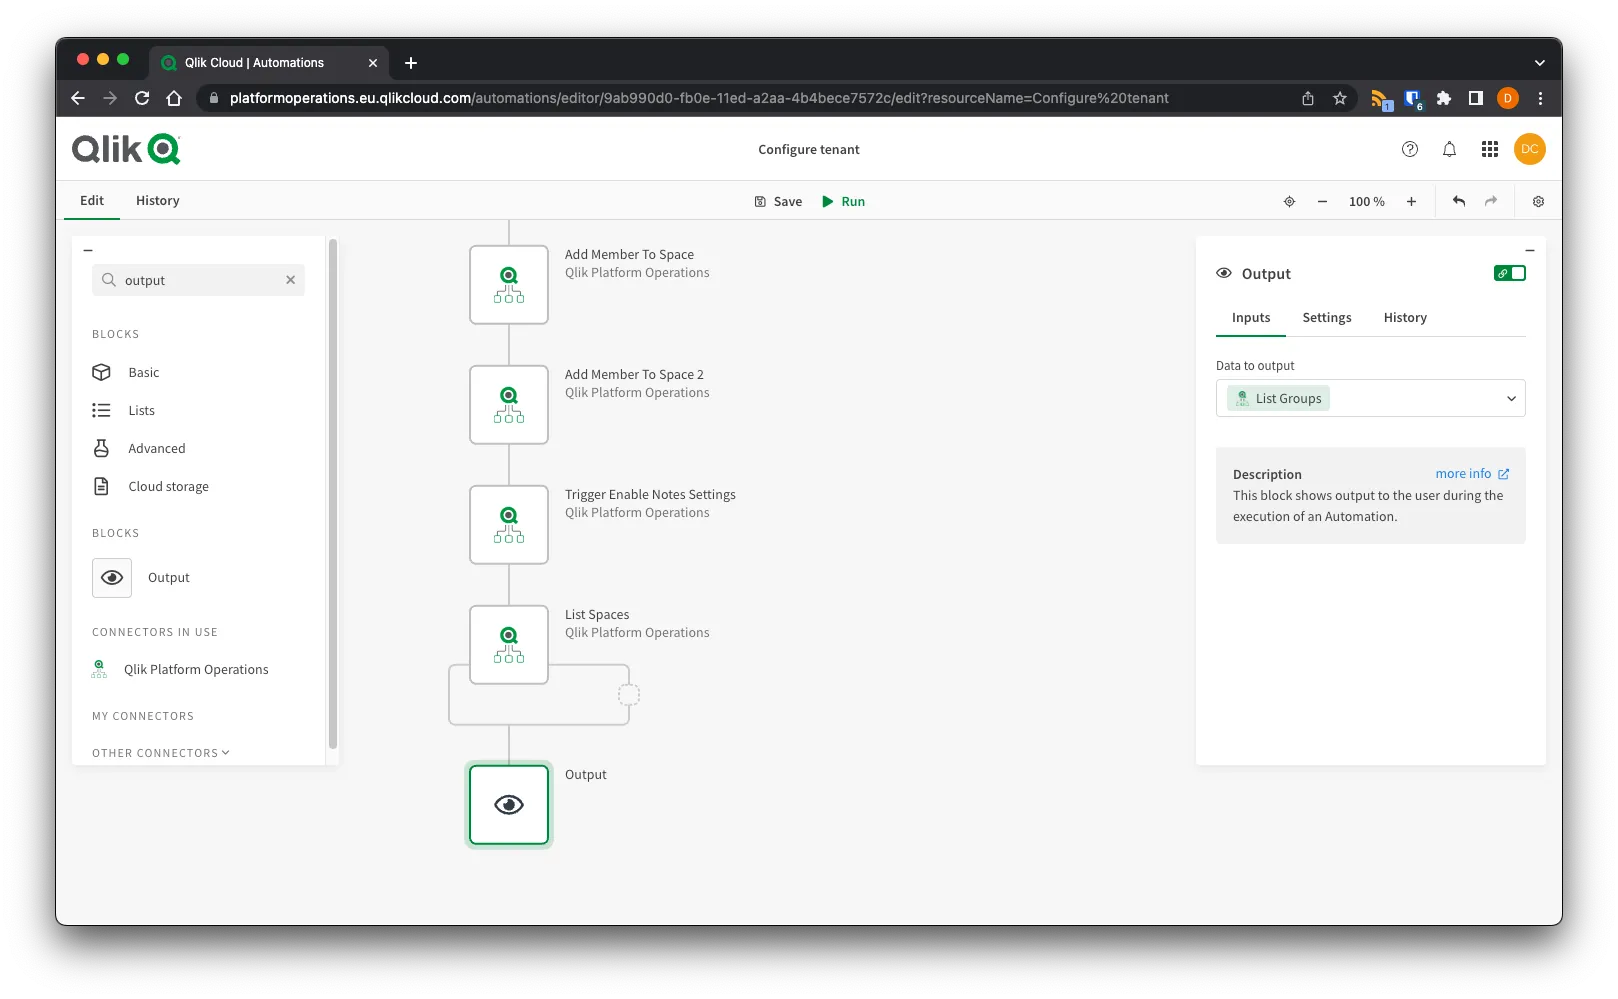This screenshot has width=1618, height=999.
Task: Open the Data to output dropdown
Action: (x=1370, y=398)
